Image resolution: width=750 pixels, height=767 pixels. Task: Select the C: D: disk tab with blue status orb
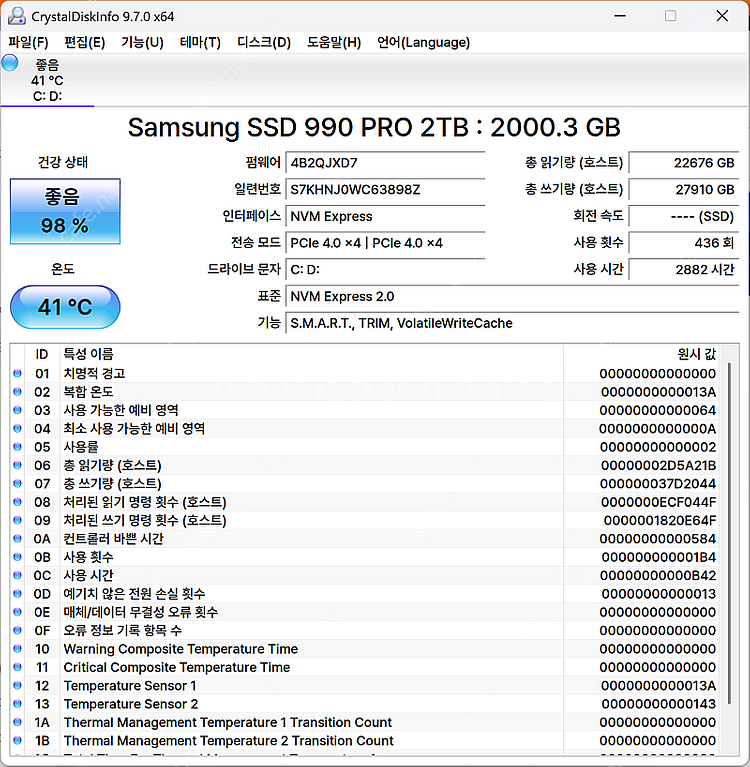[x=47, y=80]
